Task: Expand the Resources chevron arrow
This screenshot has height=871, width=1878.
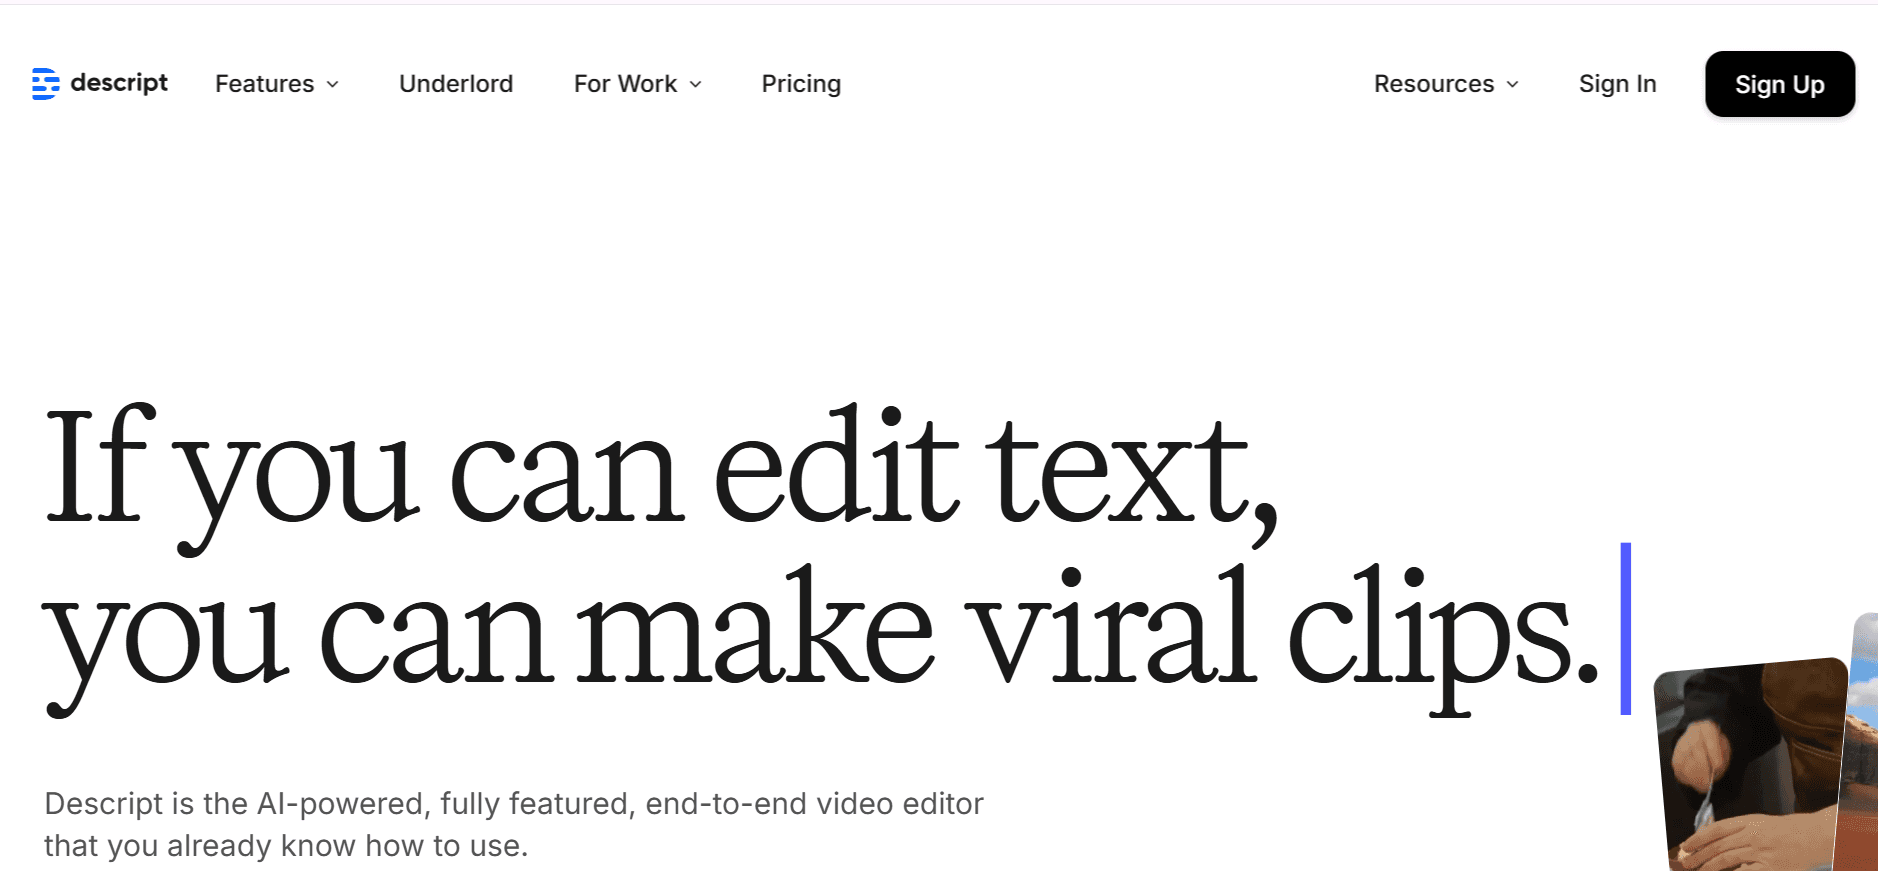Action: [x=1513, y=85]
